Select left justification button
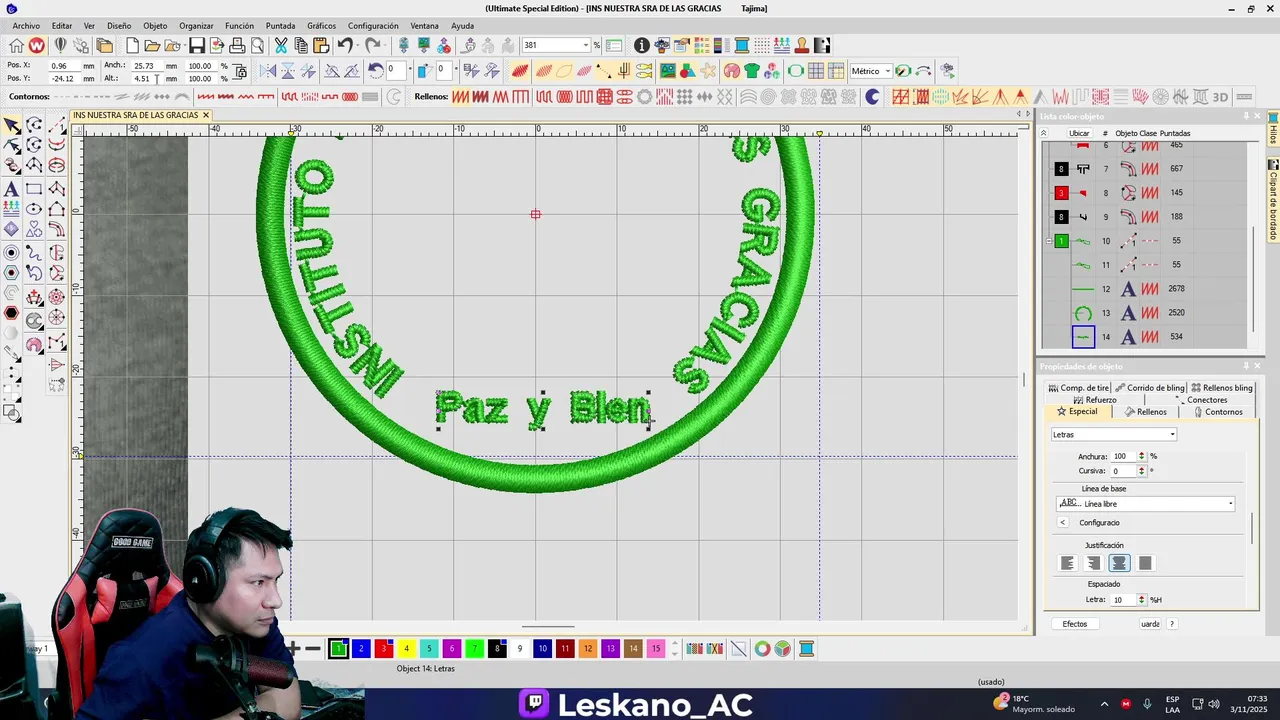 1067,563
